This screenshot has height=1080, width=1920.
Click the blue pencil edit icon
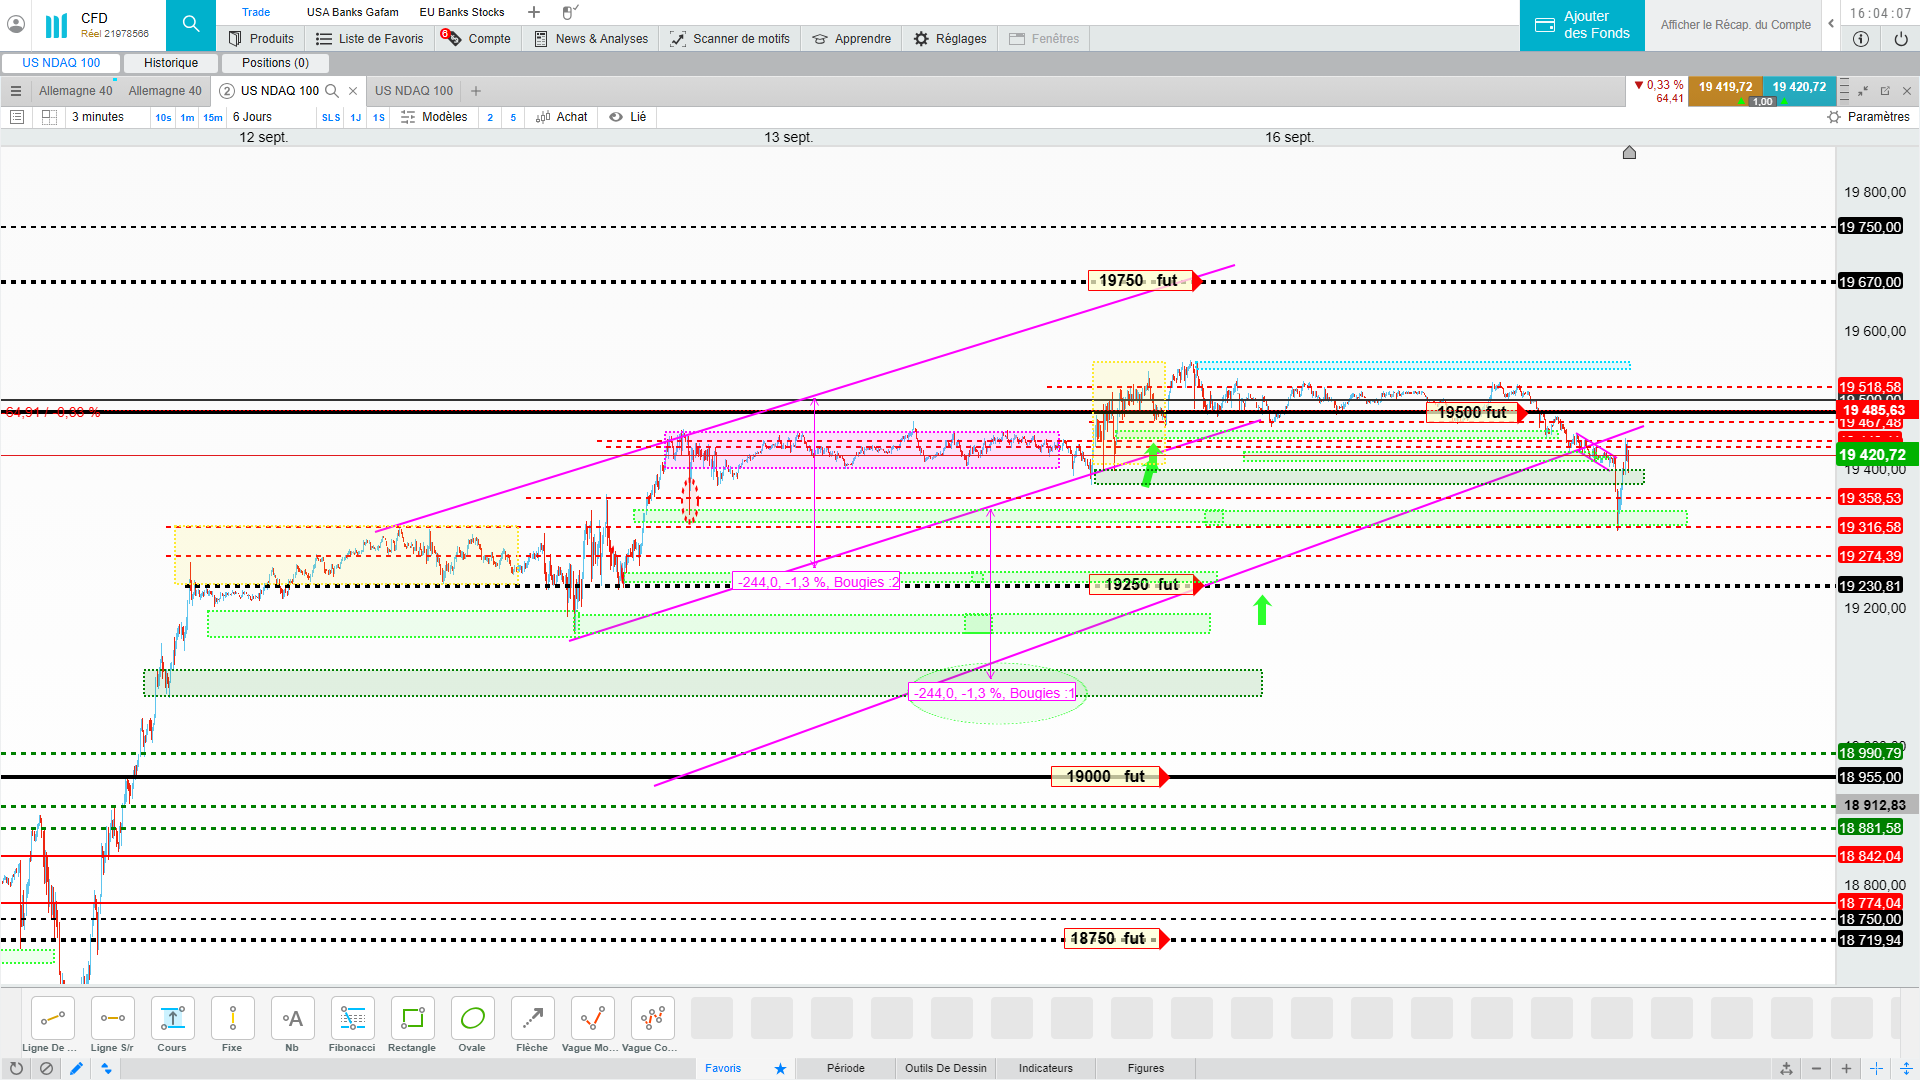76,1068
